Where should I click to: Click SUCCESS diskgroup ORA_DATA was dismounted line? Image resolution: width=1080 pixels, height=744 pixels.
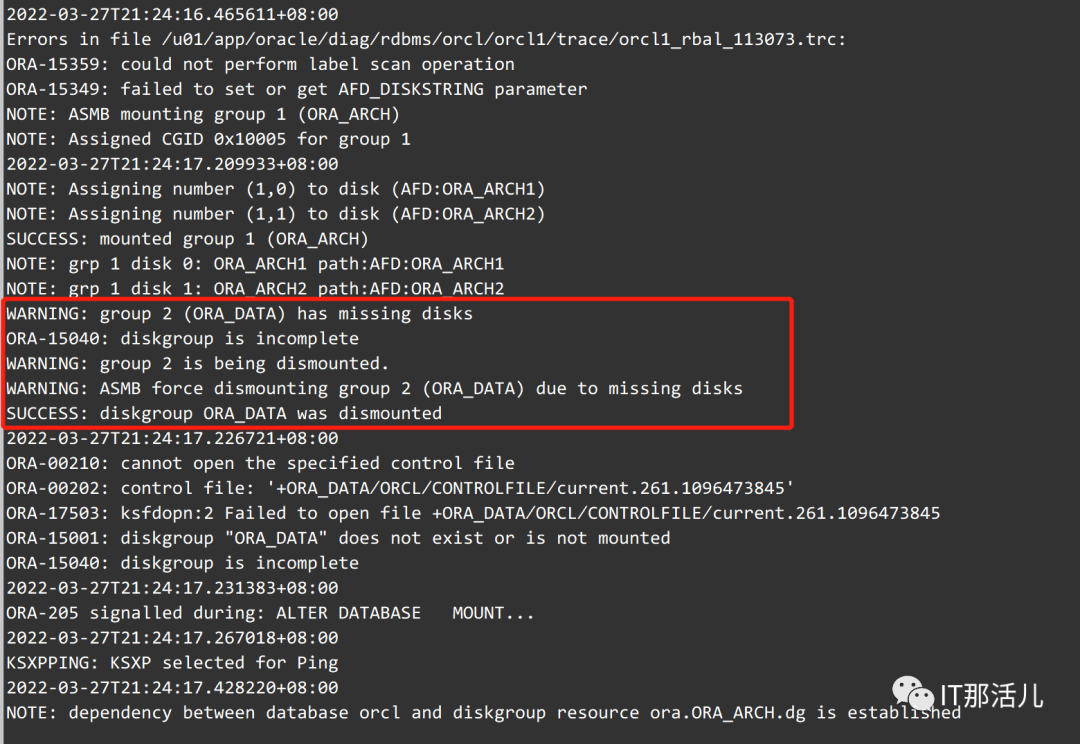point(224,413)
